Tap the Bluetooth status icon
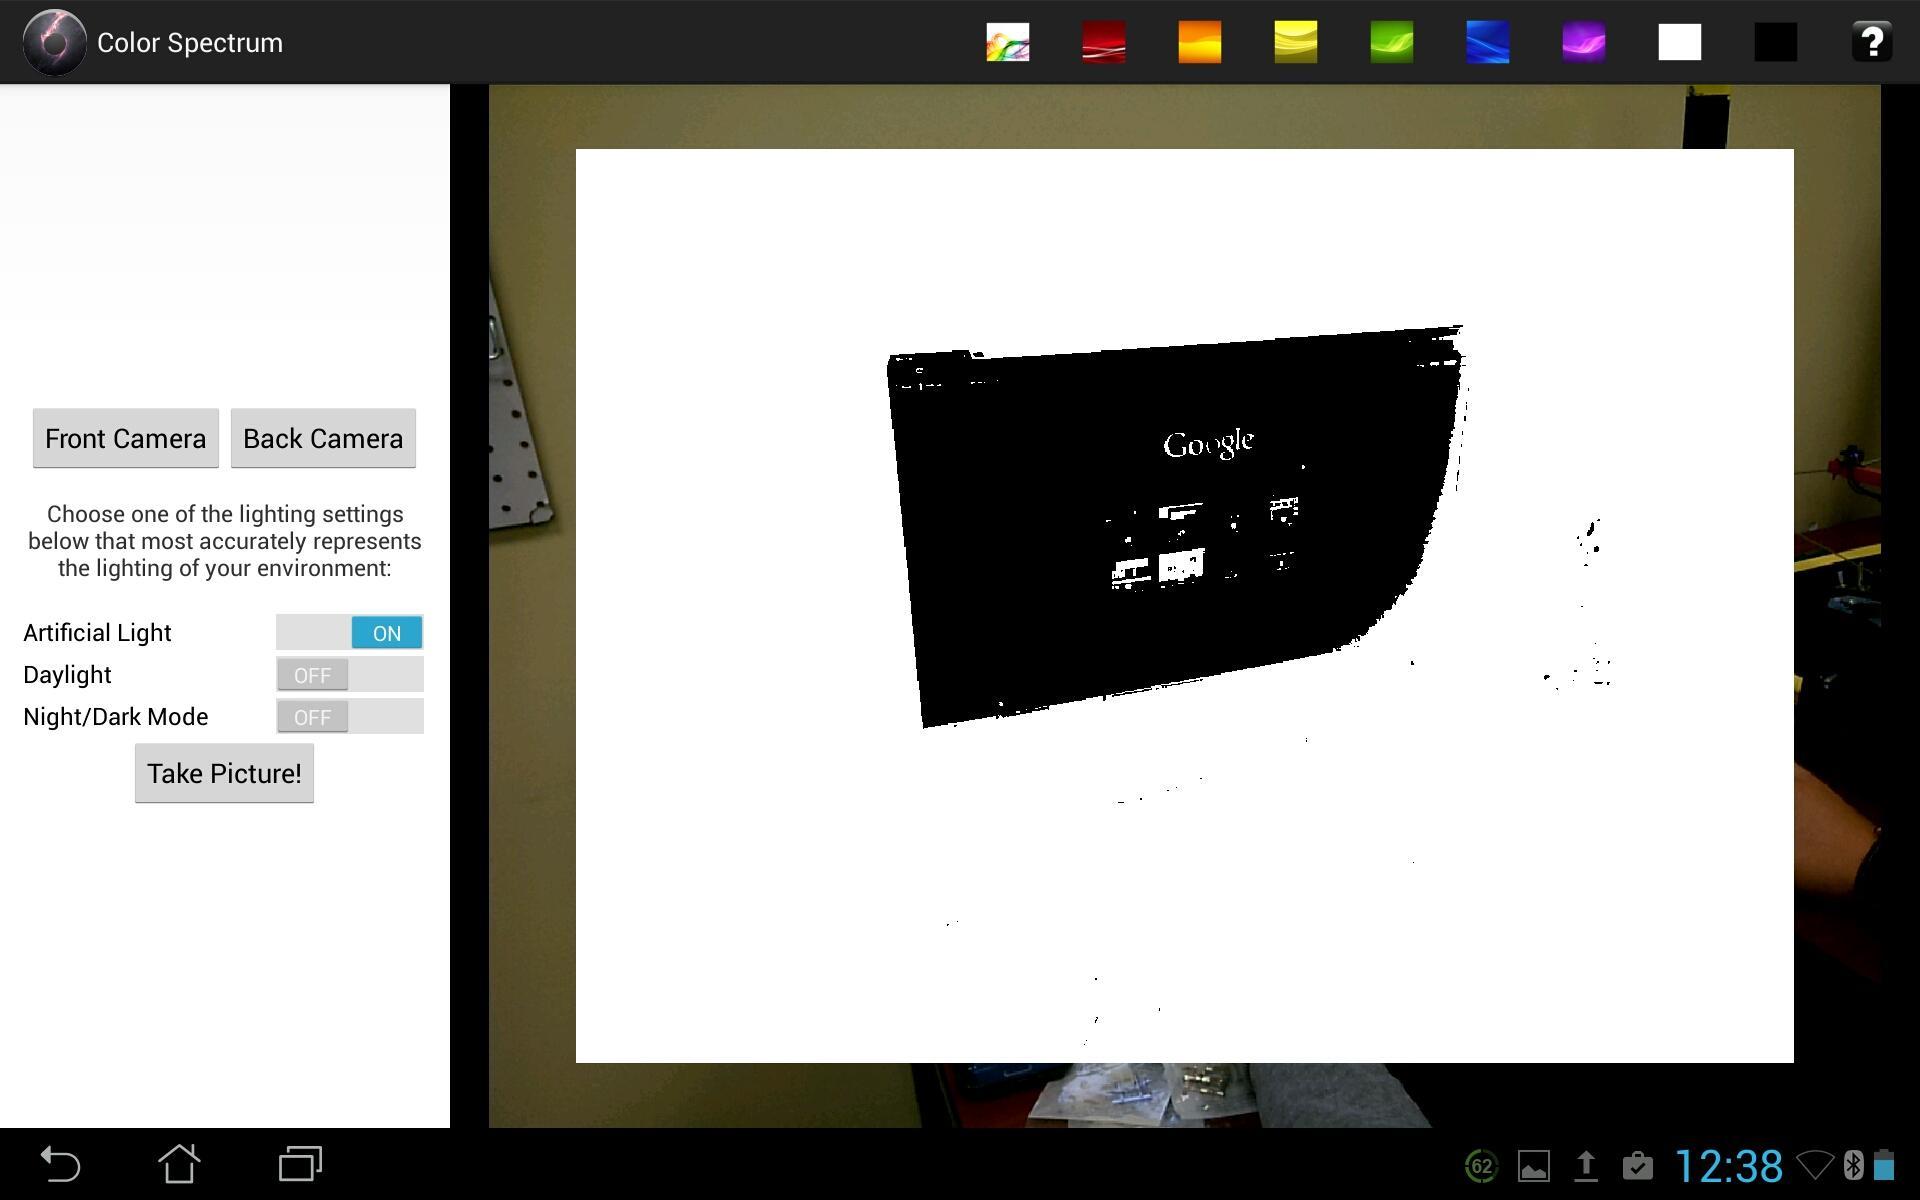Image resolution: width=1920 pixels, height=1200 pixels. coord(1853,1165)
